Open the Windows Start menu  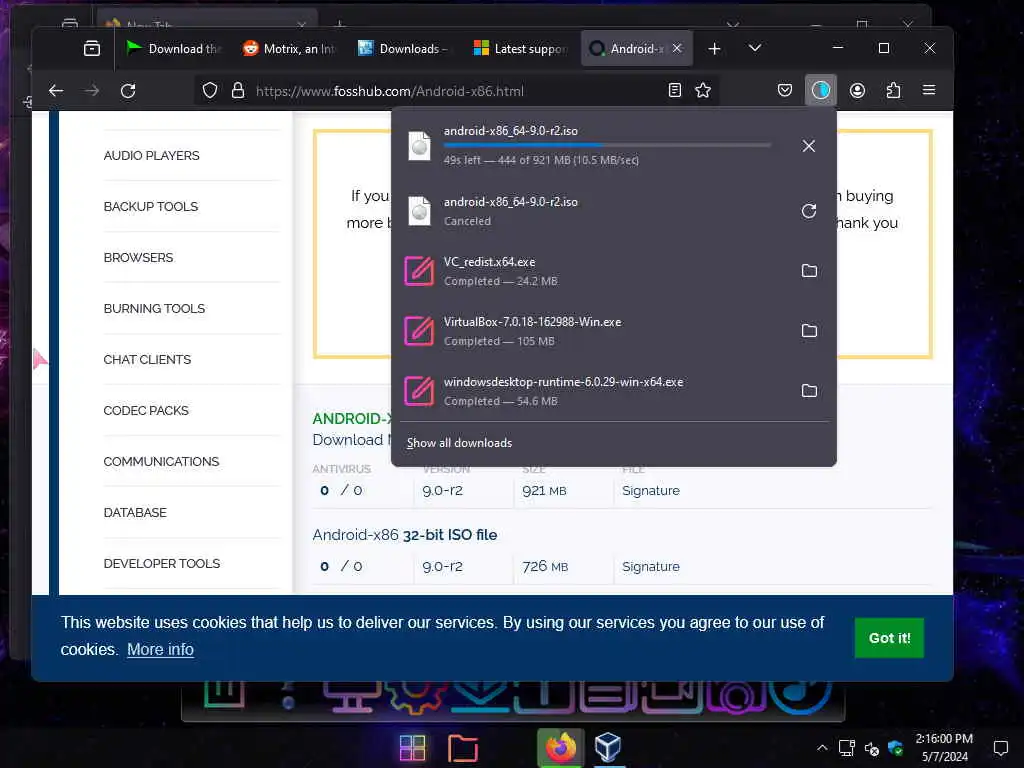pyautogui.click(x=412, y=748)
